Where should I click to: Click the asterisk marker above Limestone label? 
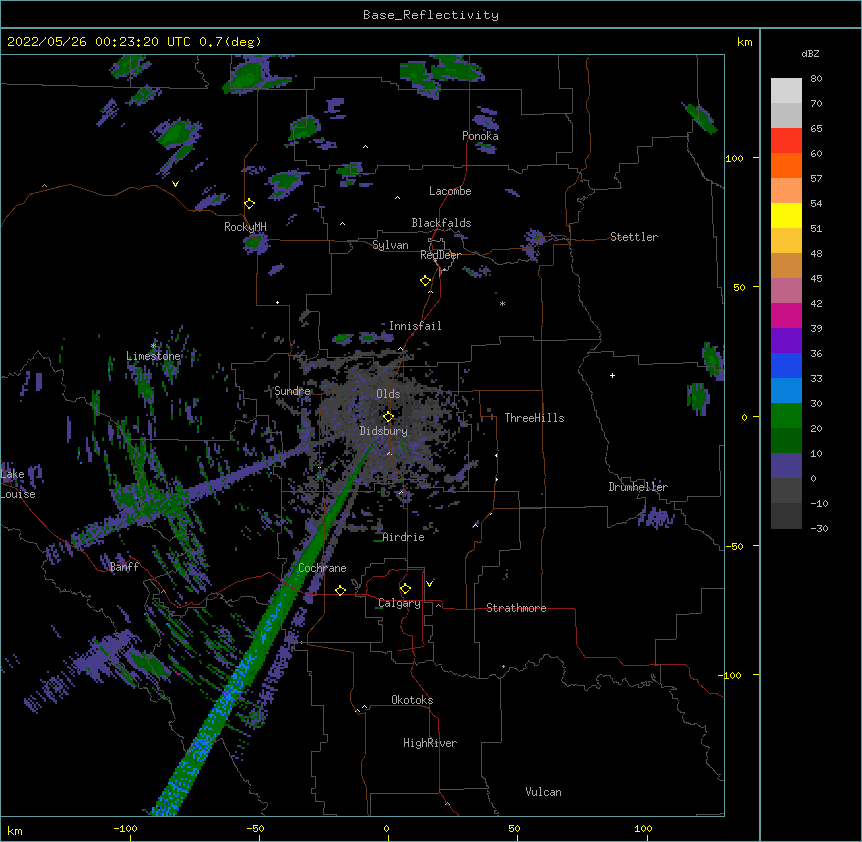[153, 346]
